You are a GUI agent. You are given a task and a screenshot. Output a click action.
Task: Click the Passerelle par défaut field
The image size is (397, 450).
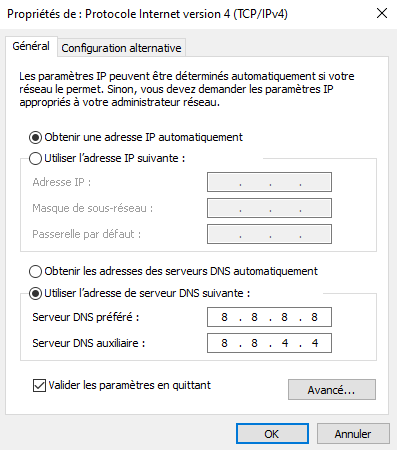[x=269, y=234]
